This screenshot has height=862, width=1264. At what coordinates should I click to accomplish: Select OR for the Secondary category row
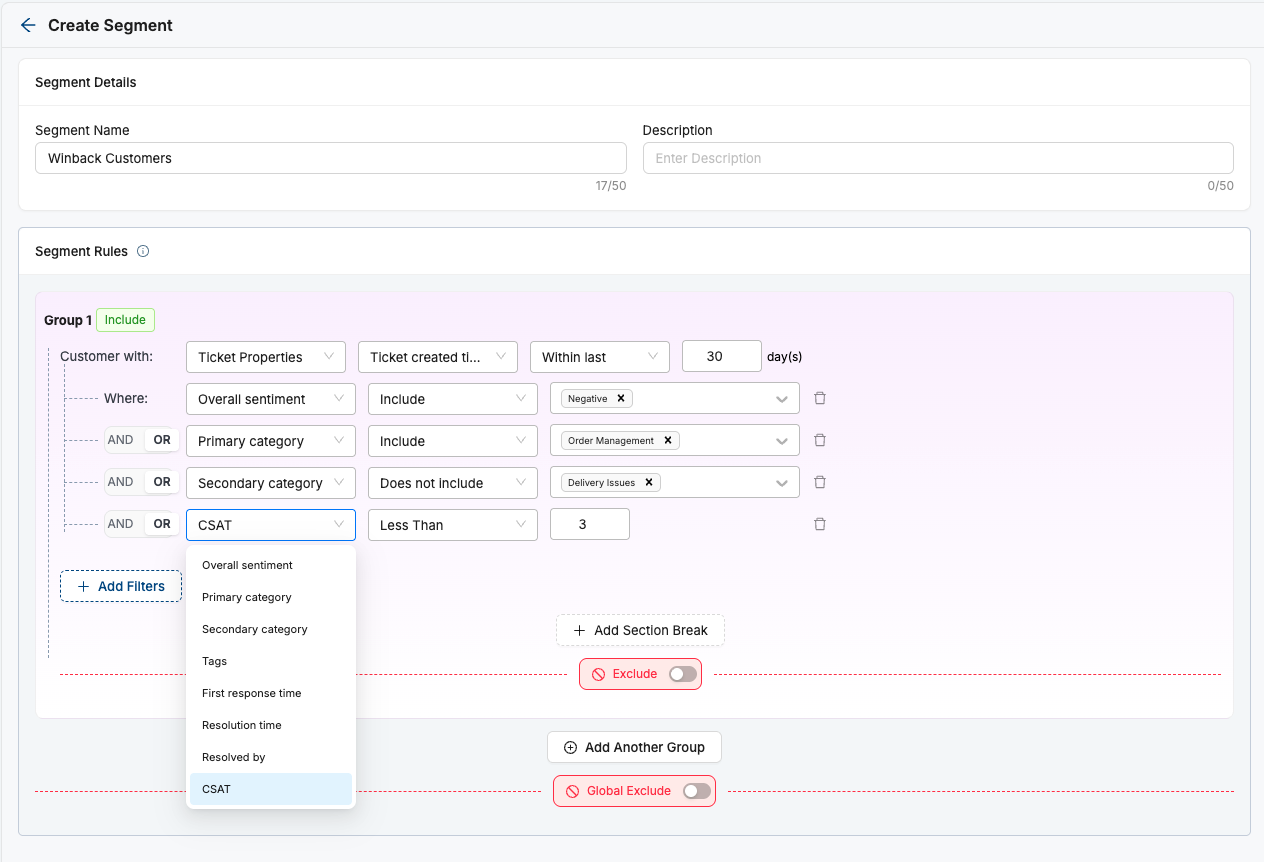162,482
